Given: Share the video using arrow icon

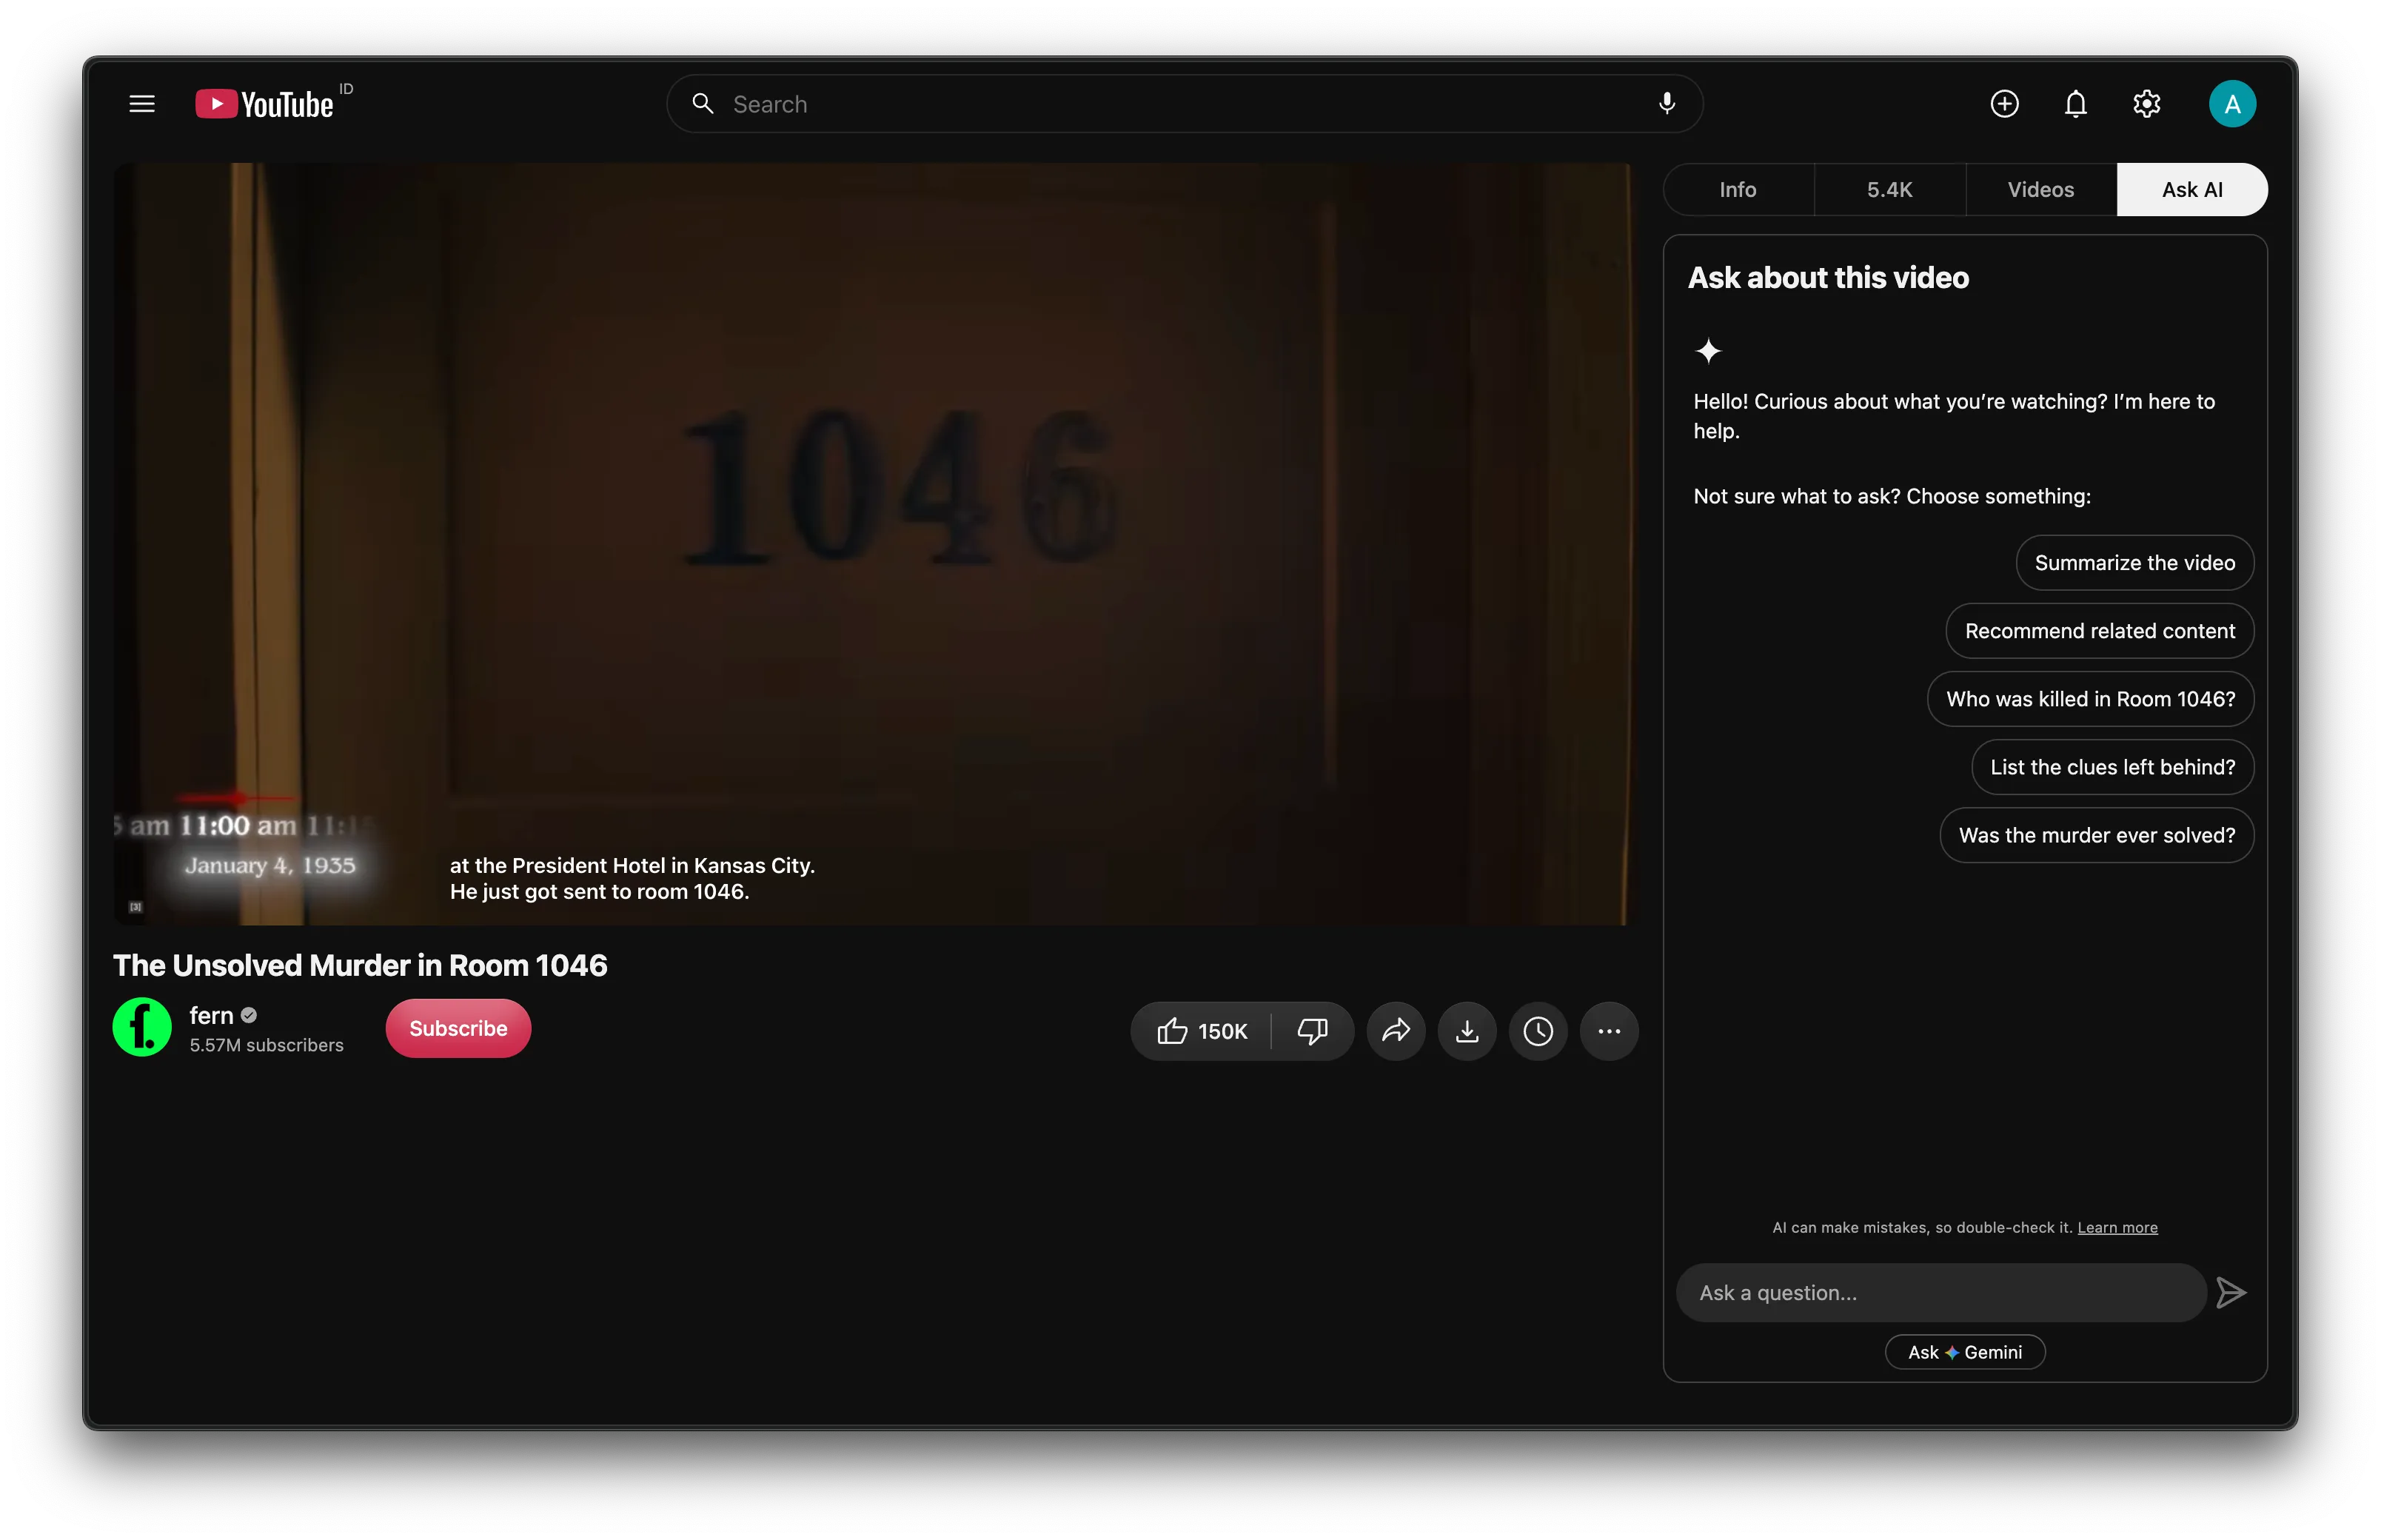Looking at the screenshot, I should tap(1396, 1031).
